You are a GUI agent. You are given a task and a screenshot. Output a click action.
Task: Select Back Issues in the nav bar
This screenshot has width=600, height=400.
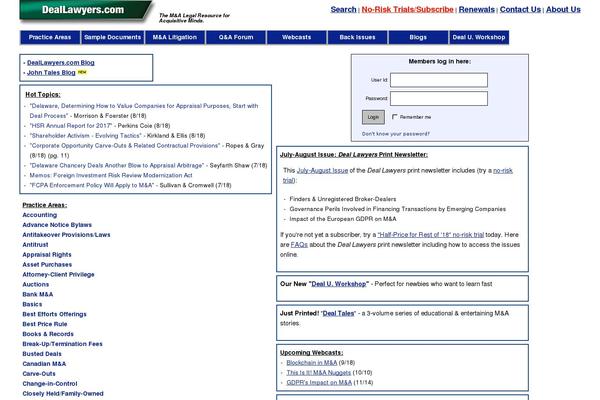pyautogui.click(x=357, y=38)
